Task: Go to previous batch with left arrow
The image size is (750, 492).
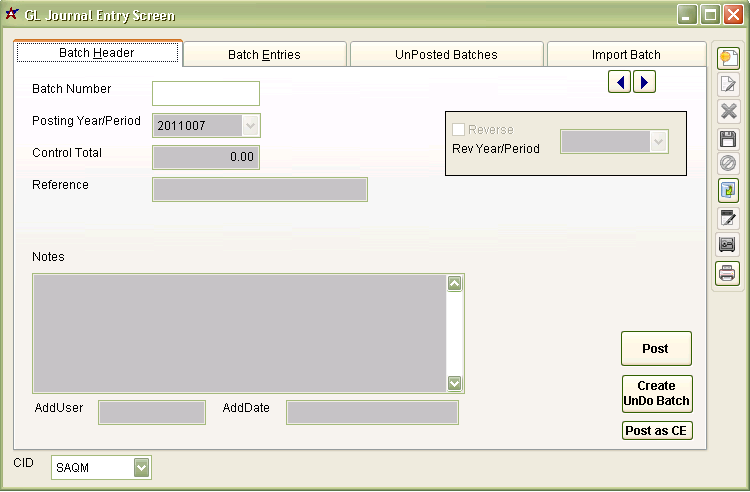Action: click(620, 82)
